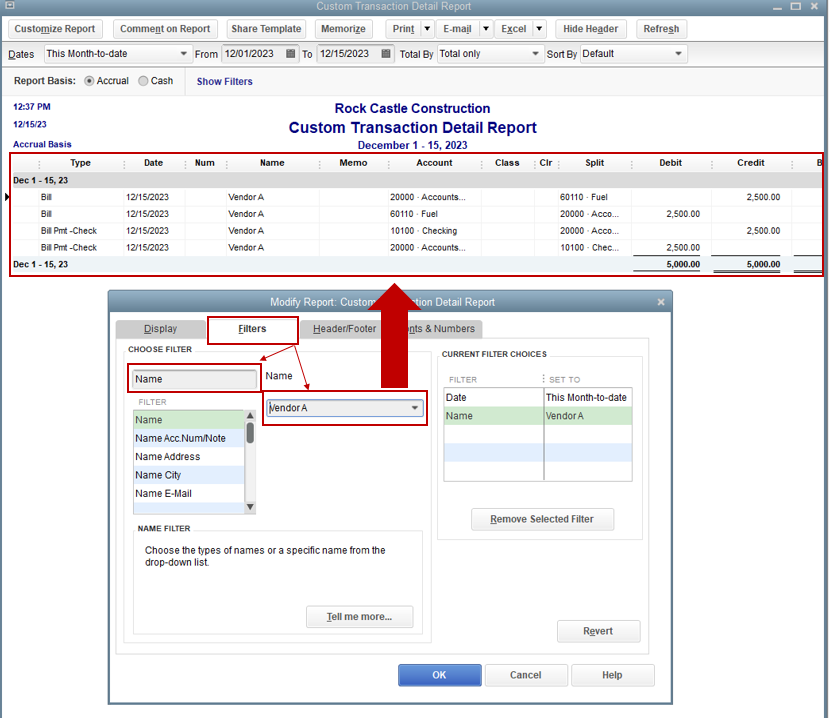Open the From date calendar picker

(x=290, y=54)
